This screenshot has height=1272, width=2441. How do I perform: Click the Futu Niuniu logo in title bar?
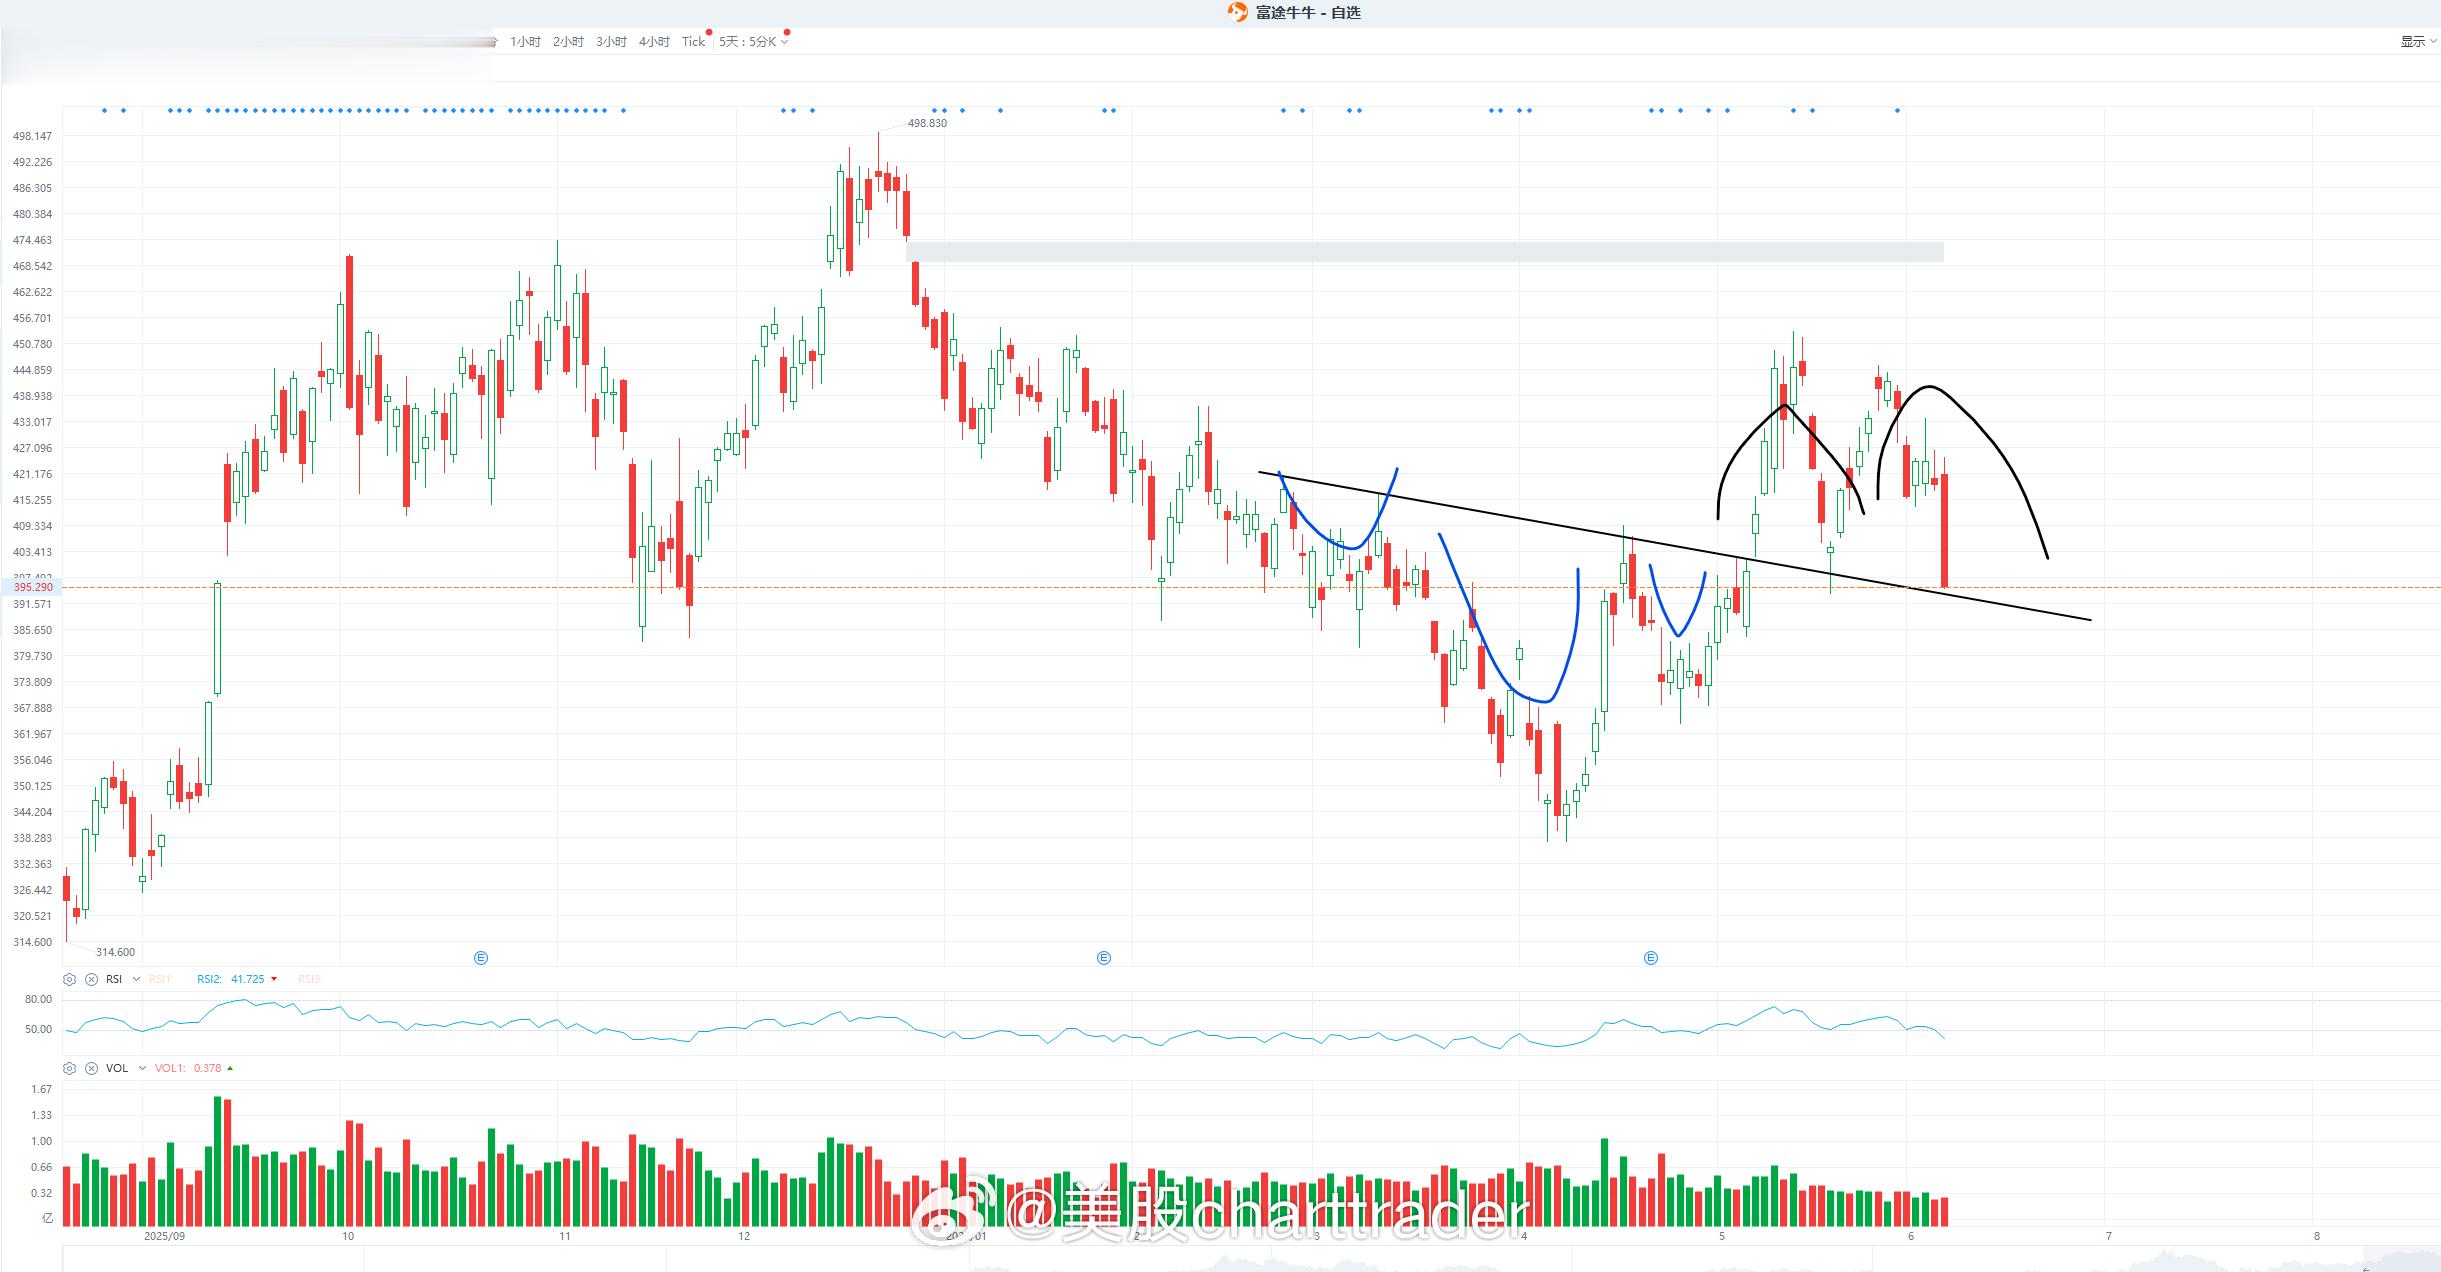1238,12
